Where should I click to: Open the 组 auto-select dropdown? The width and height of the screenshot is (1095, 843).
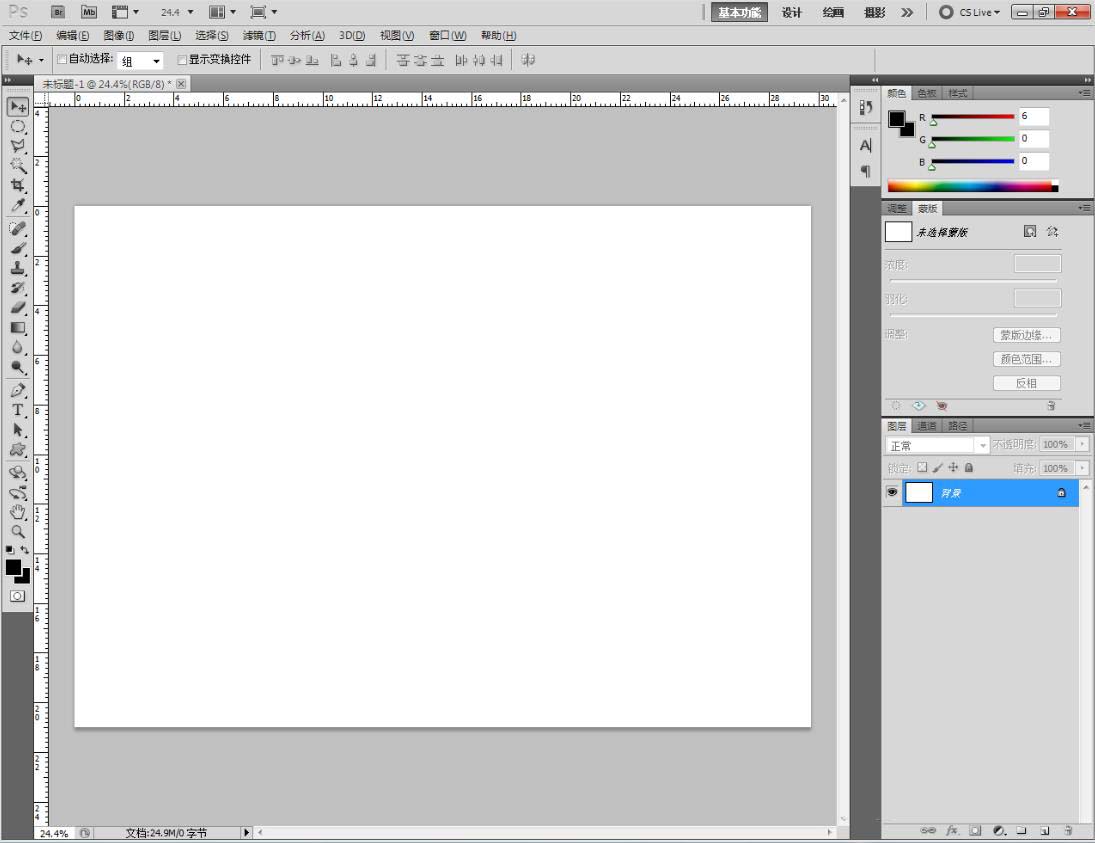click(140, 61)
